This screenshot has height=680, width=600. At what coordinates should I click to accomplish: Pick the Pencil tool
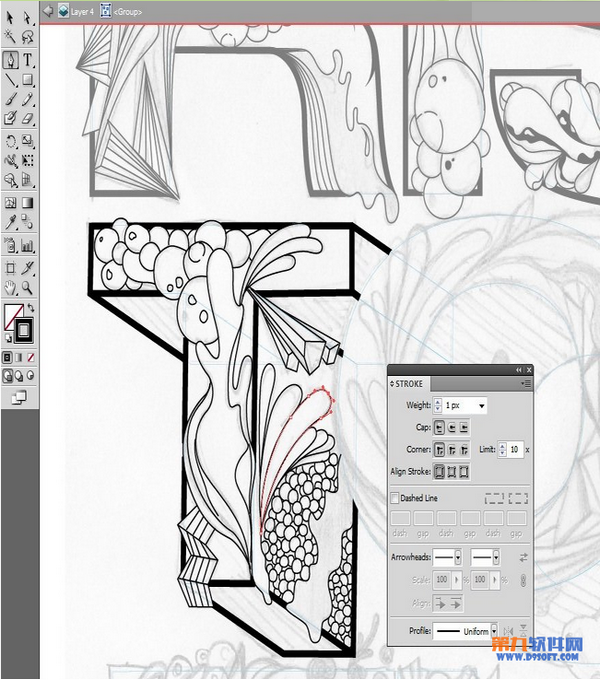[x=27, y=99]
